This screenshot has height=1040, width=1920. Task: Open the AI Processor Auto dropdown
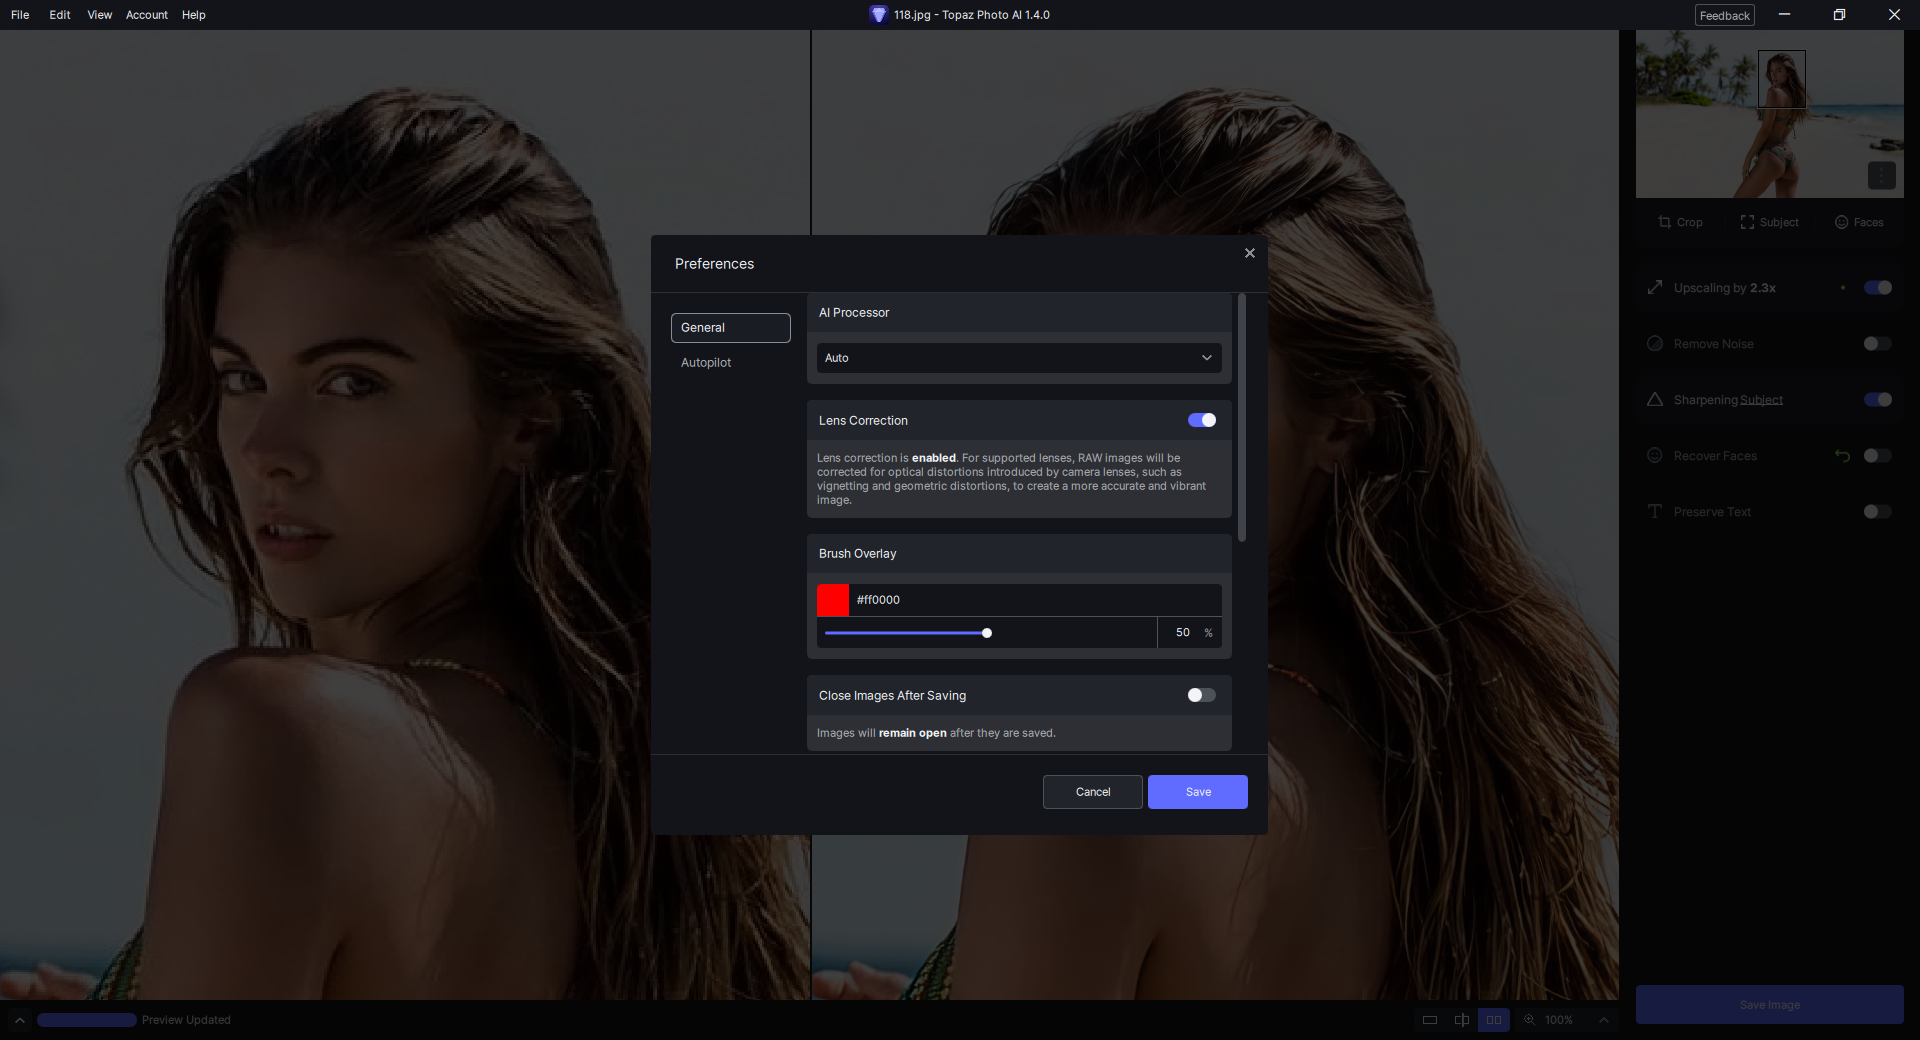(x=1019, y=358)
